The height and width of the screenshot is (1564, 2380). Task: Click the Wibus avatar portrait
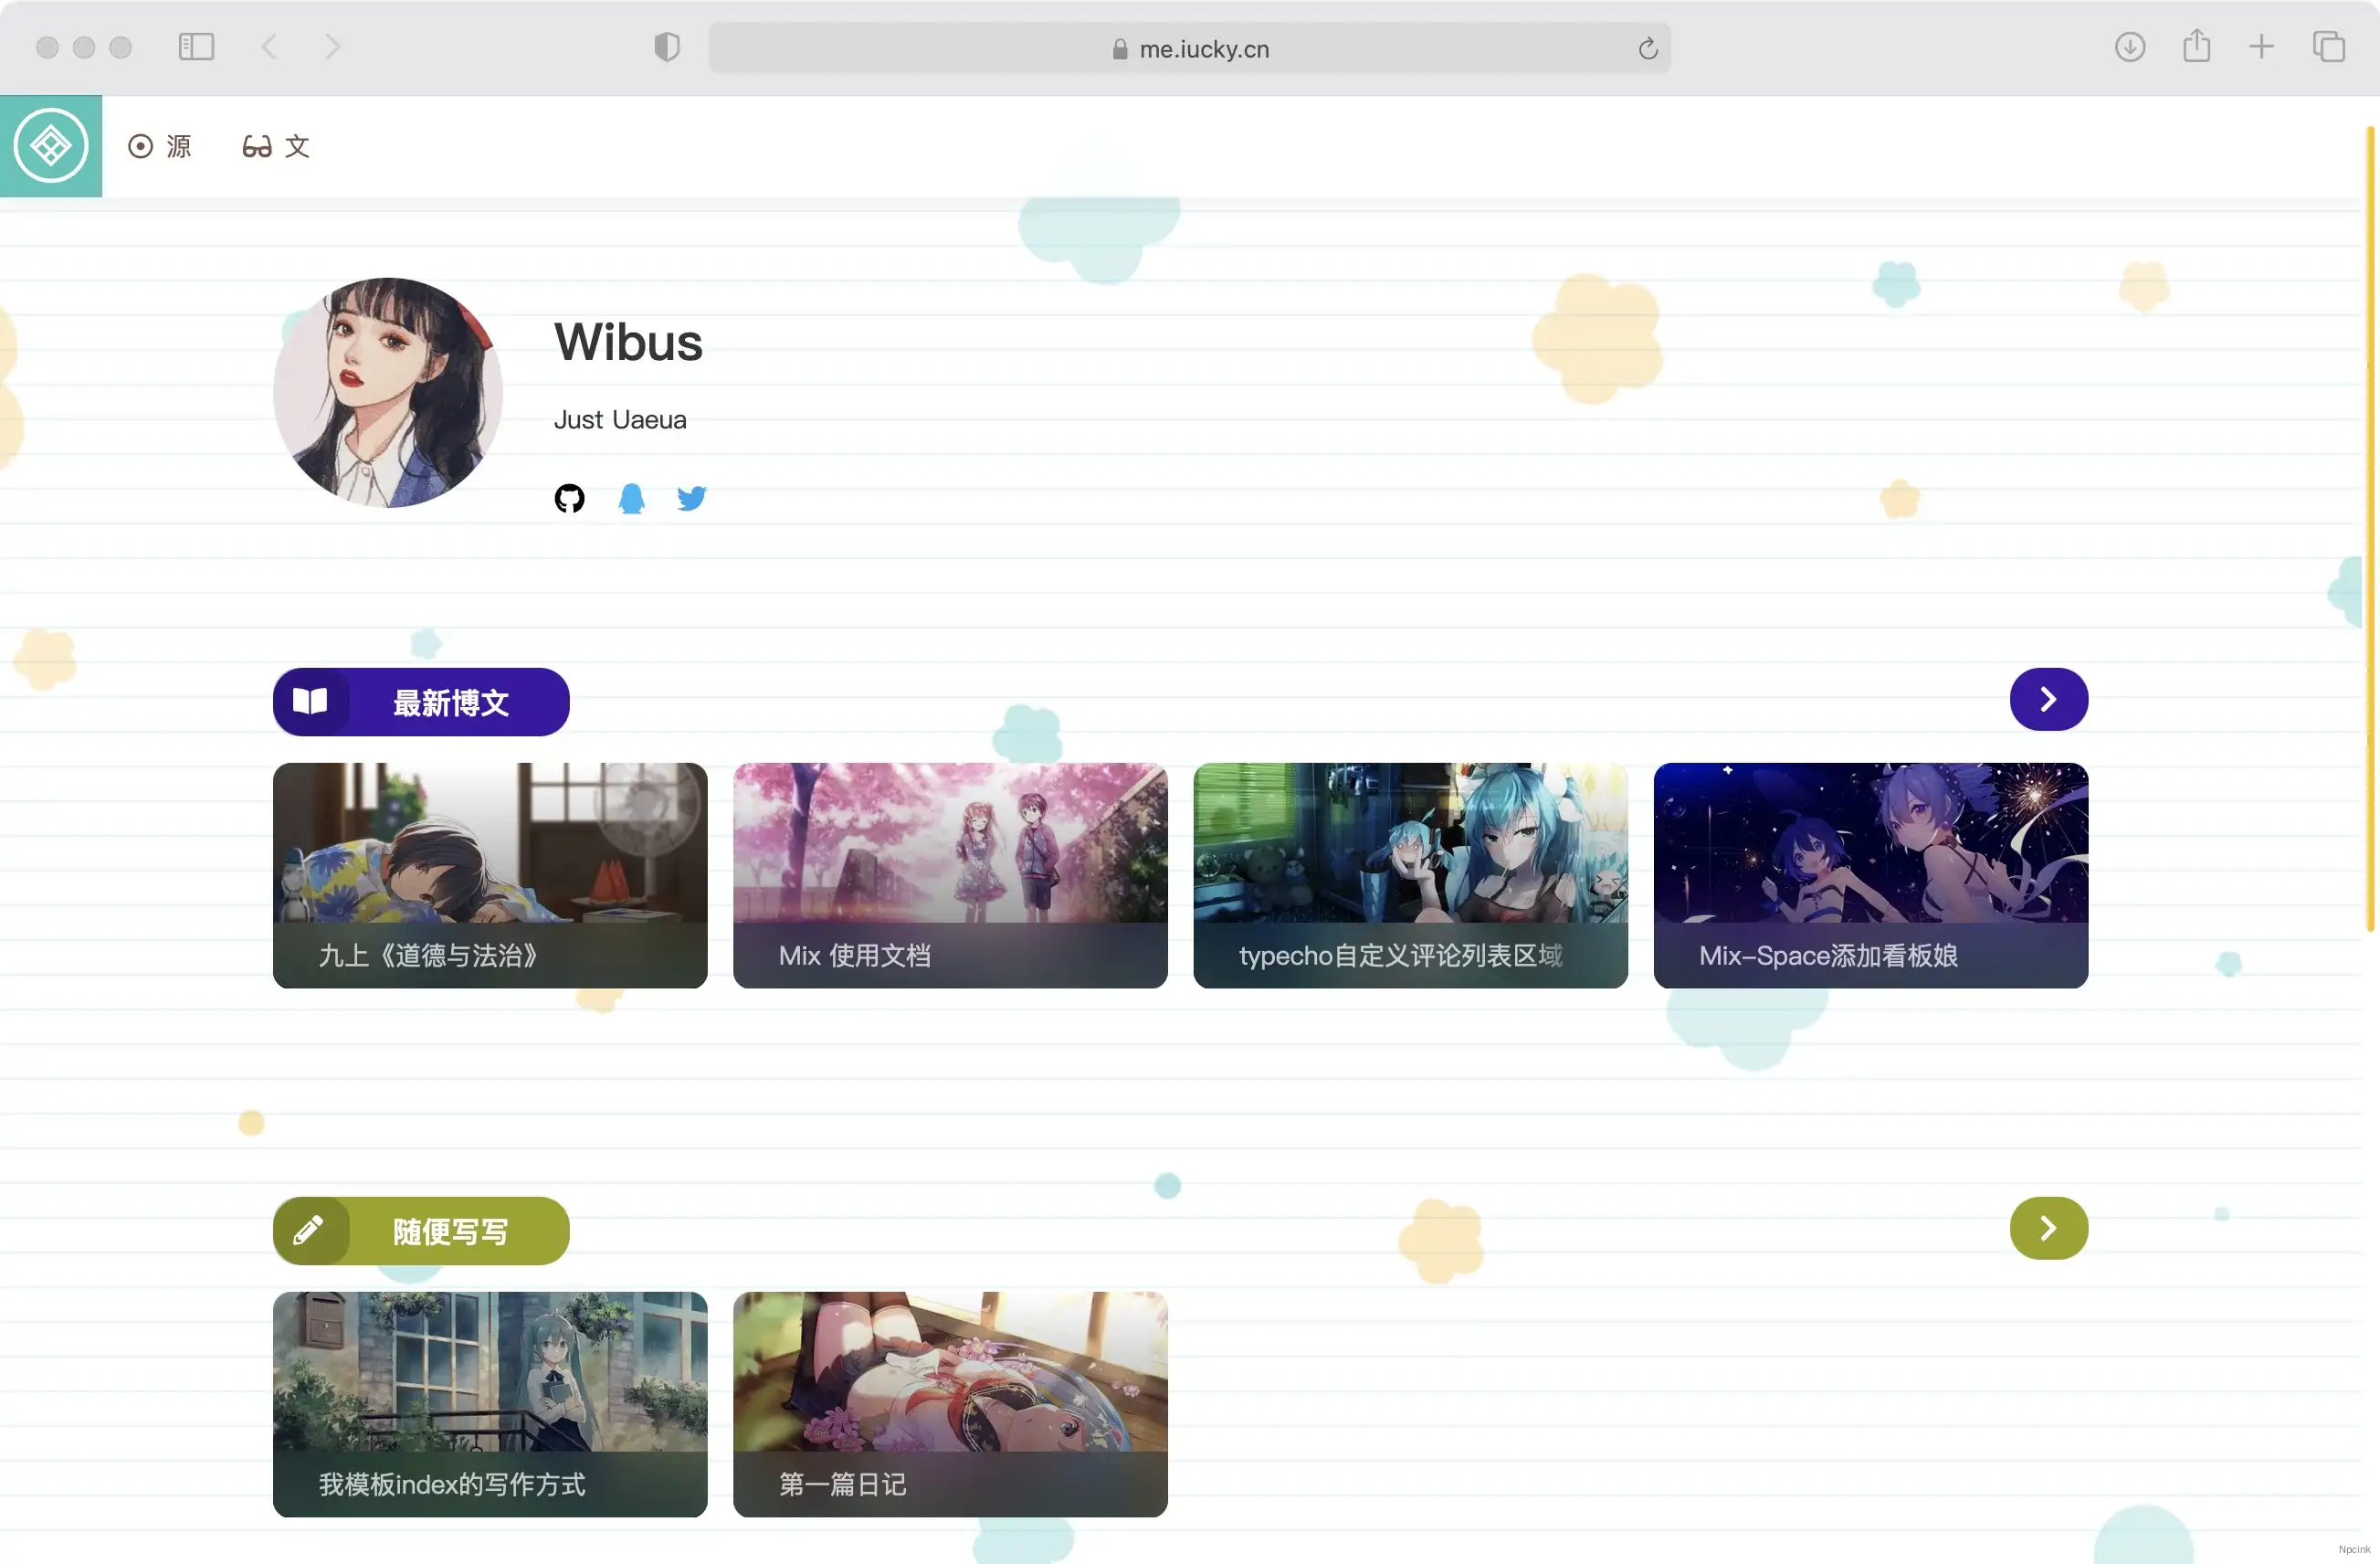pyautogui.click(x=388, y=392)
